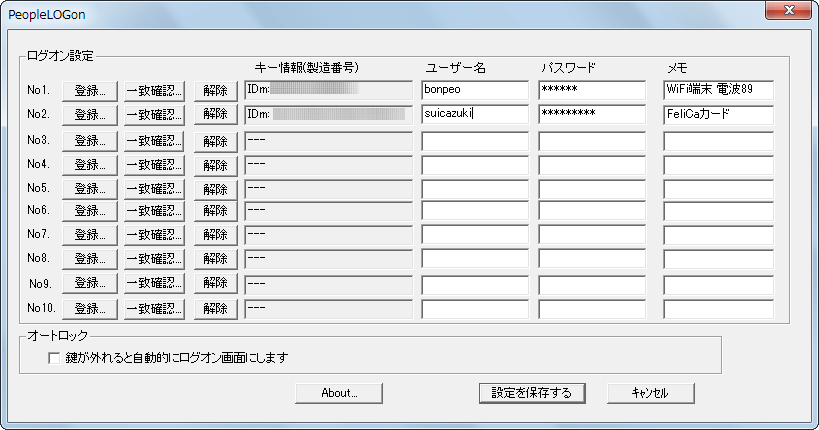Image resolution: width=819 pixels, height=430 pixels.
Task: Click the ユーザー名 column label
Action: 455,68
